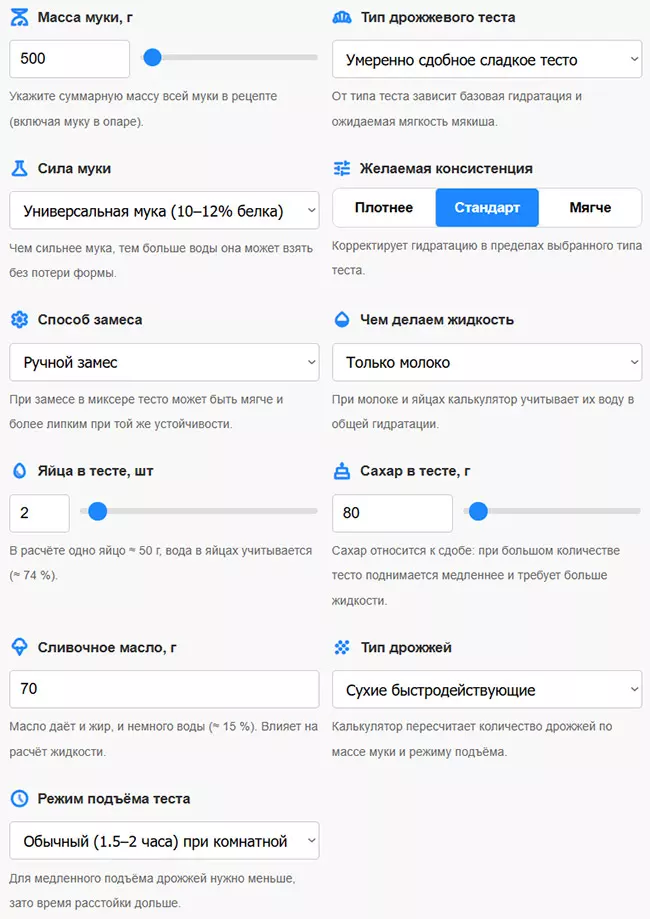Click the consistency icon beside Желаемая консистенция
The width and height of the screenshot is (650, 919).
[342, 168]
